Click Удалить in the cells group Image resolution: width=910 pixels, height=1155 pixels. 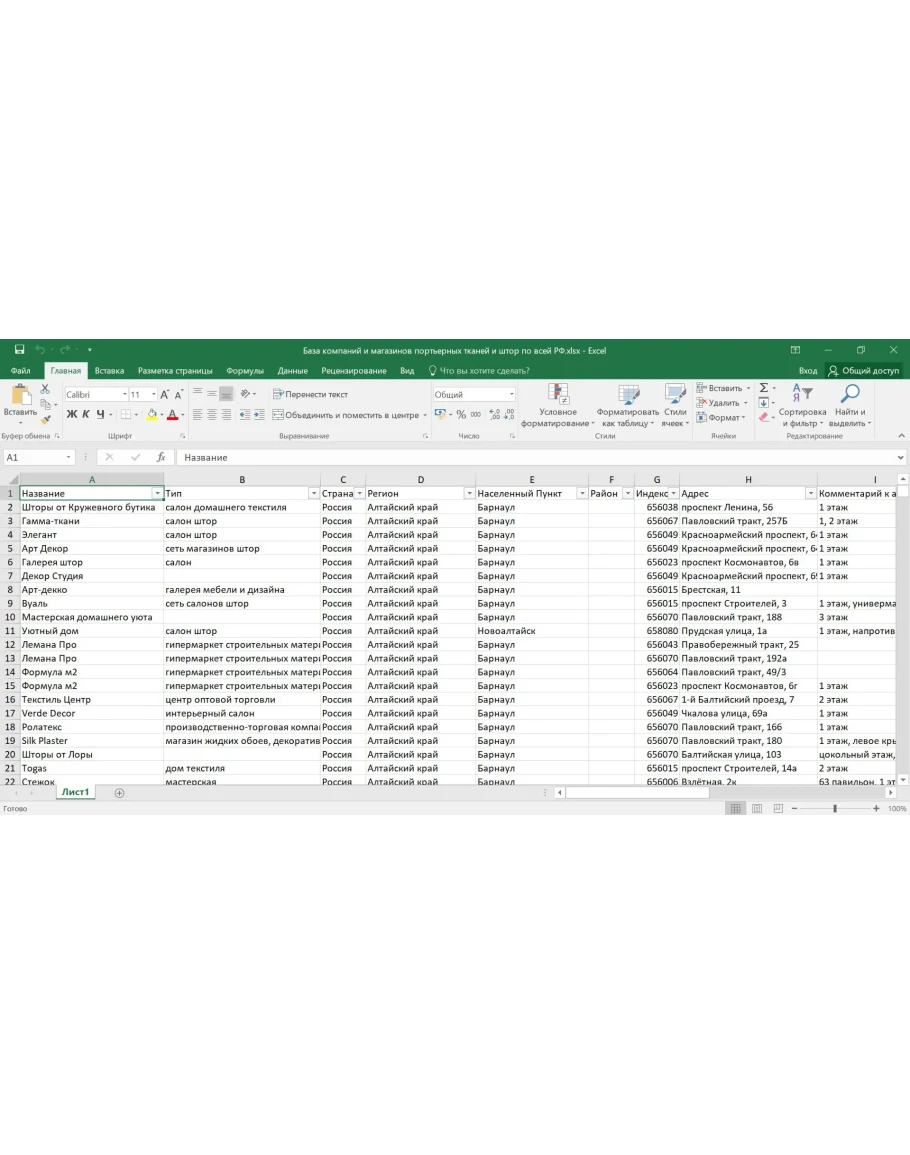721,403
